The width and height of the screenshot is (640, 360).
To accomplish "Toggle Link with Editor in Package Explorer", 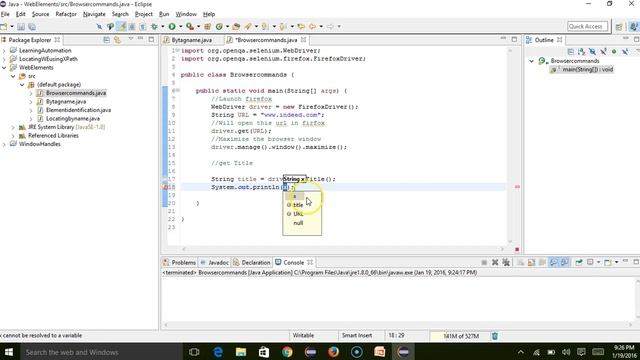I will [117, 40].
